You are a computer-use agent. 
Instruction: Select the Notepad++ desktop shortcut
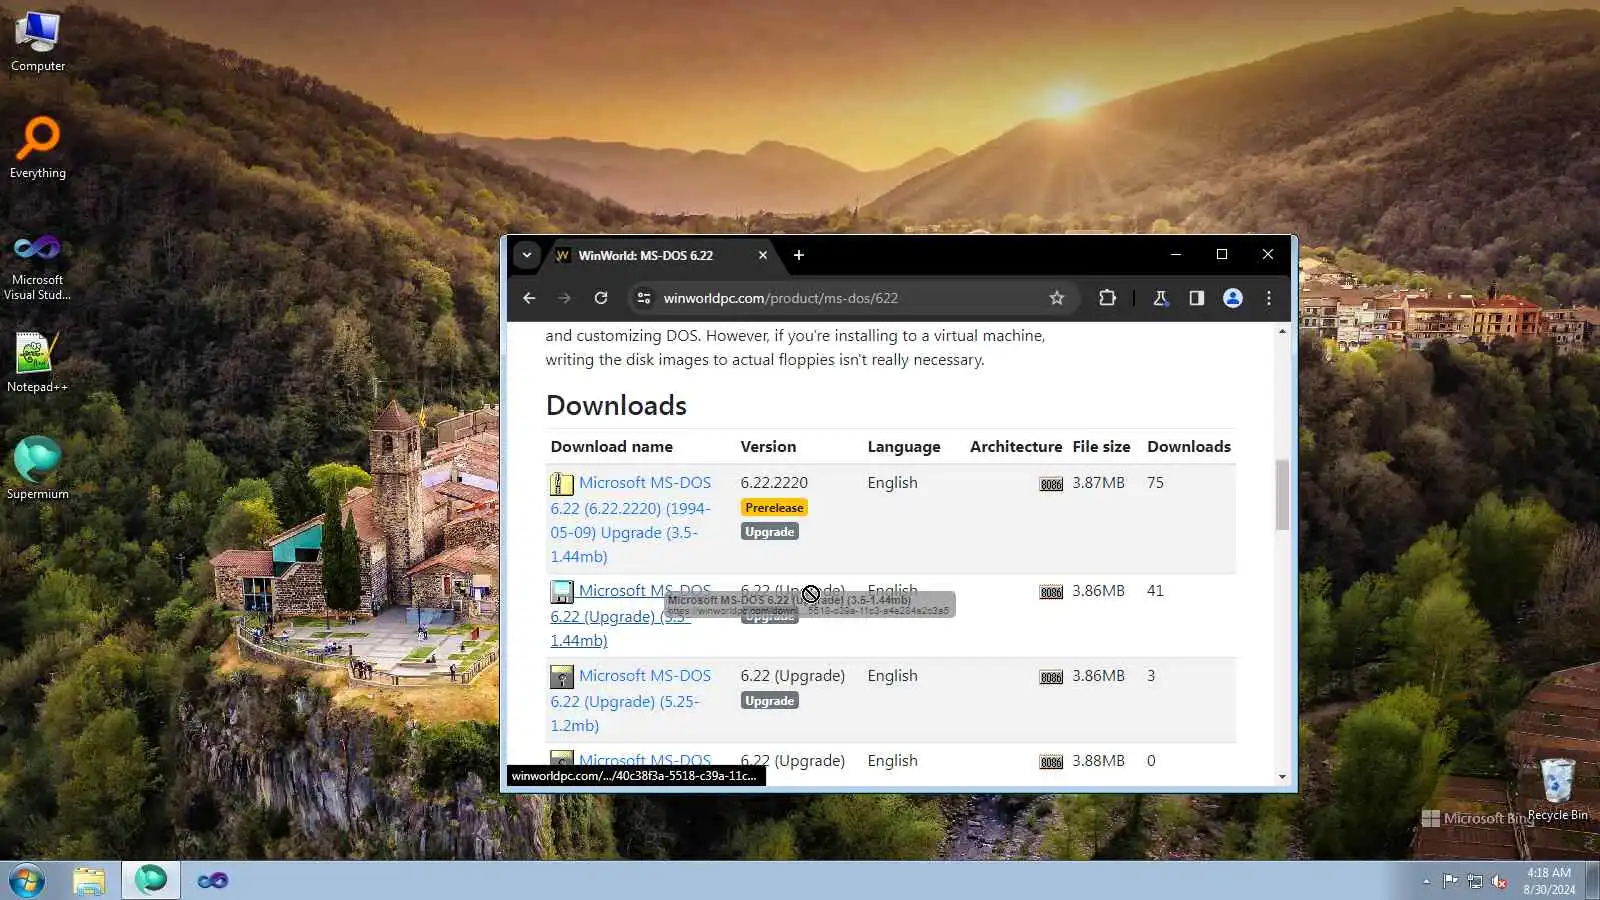click(x=38, y=362)
